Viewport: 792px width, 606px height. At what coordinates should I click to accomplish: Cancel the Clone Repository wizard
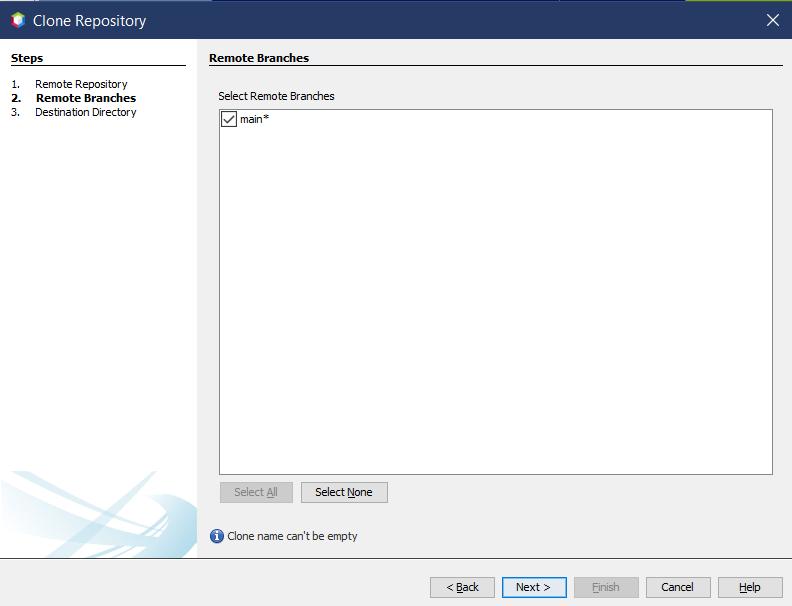pos(678,587)
